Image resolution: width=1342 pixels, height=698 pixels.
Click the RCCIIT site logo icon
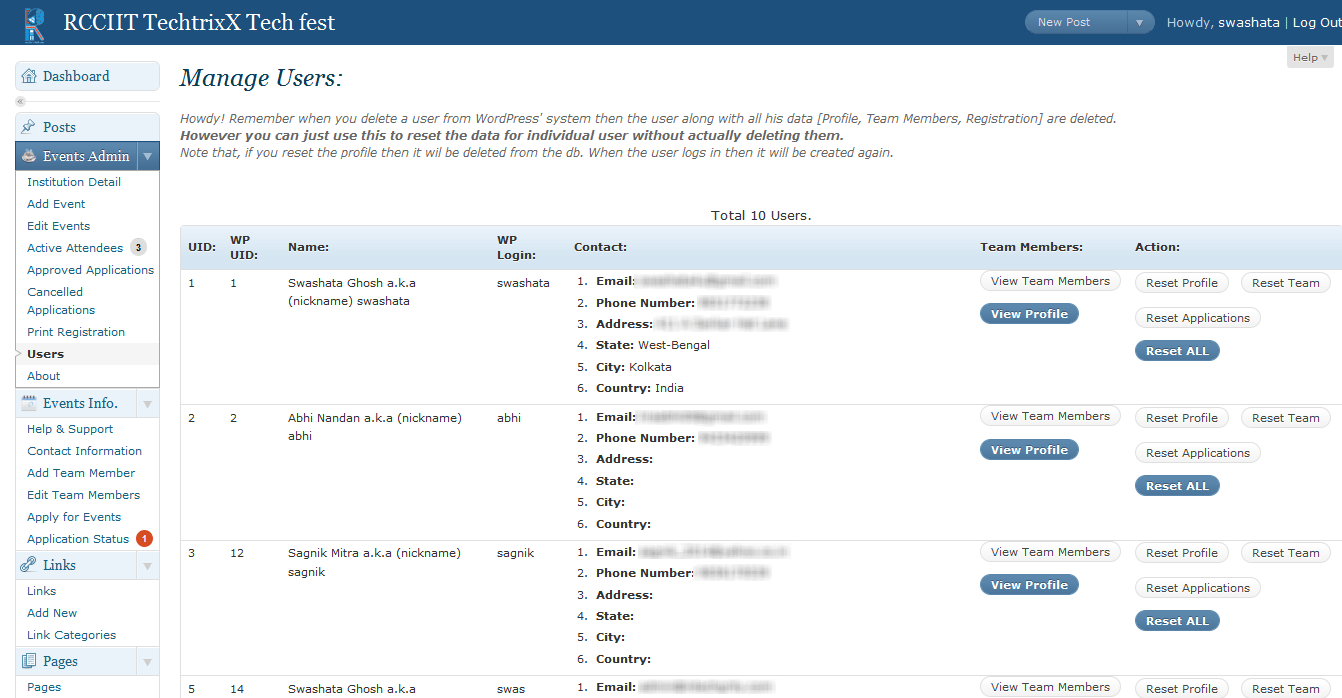(35, 24)
